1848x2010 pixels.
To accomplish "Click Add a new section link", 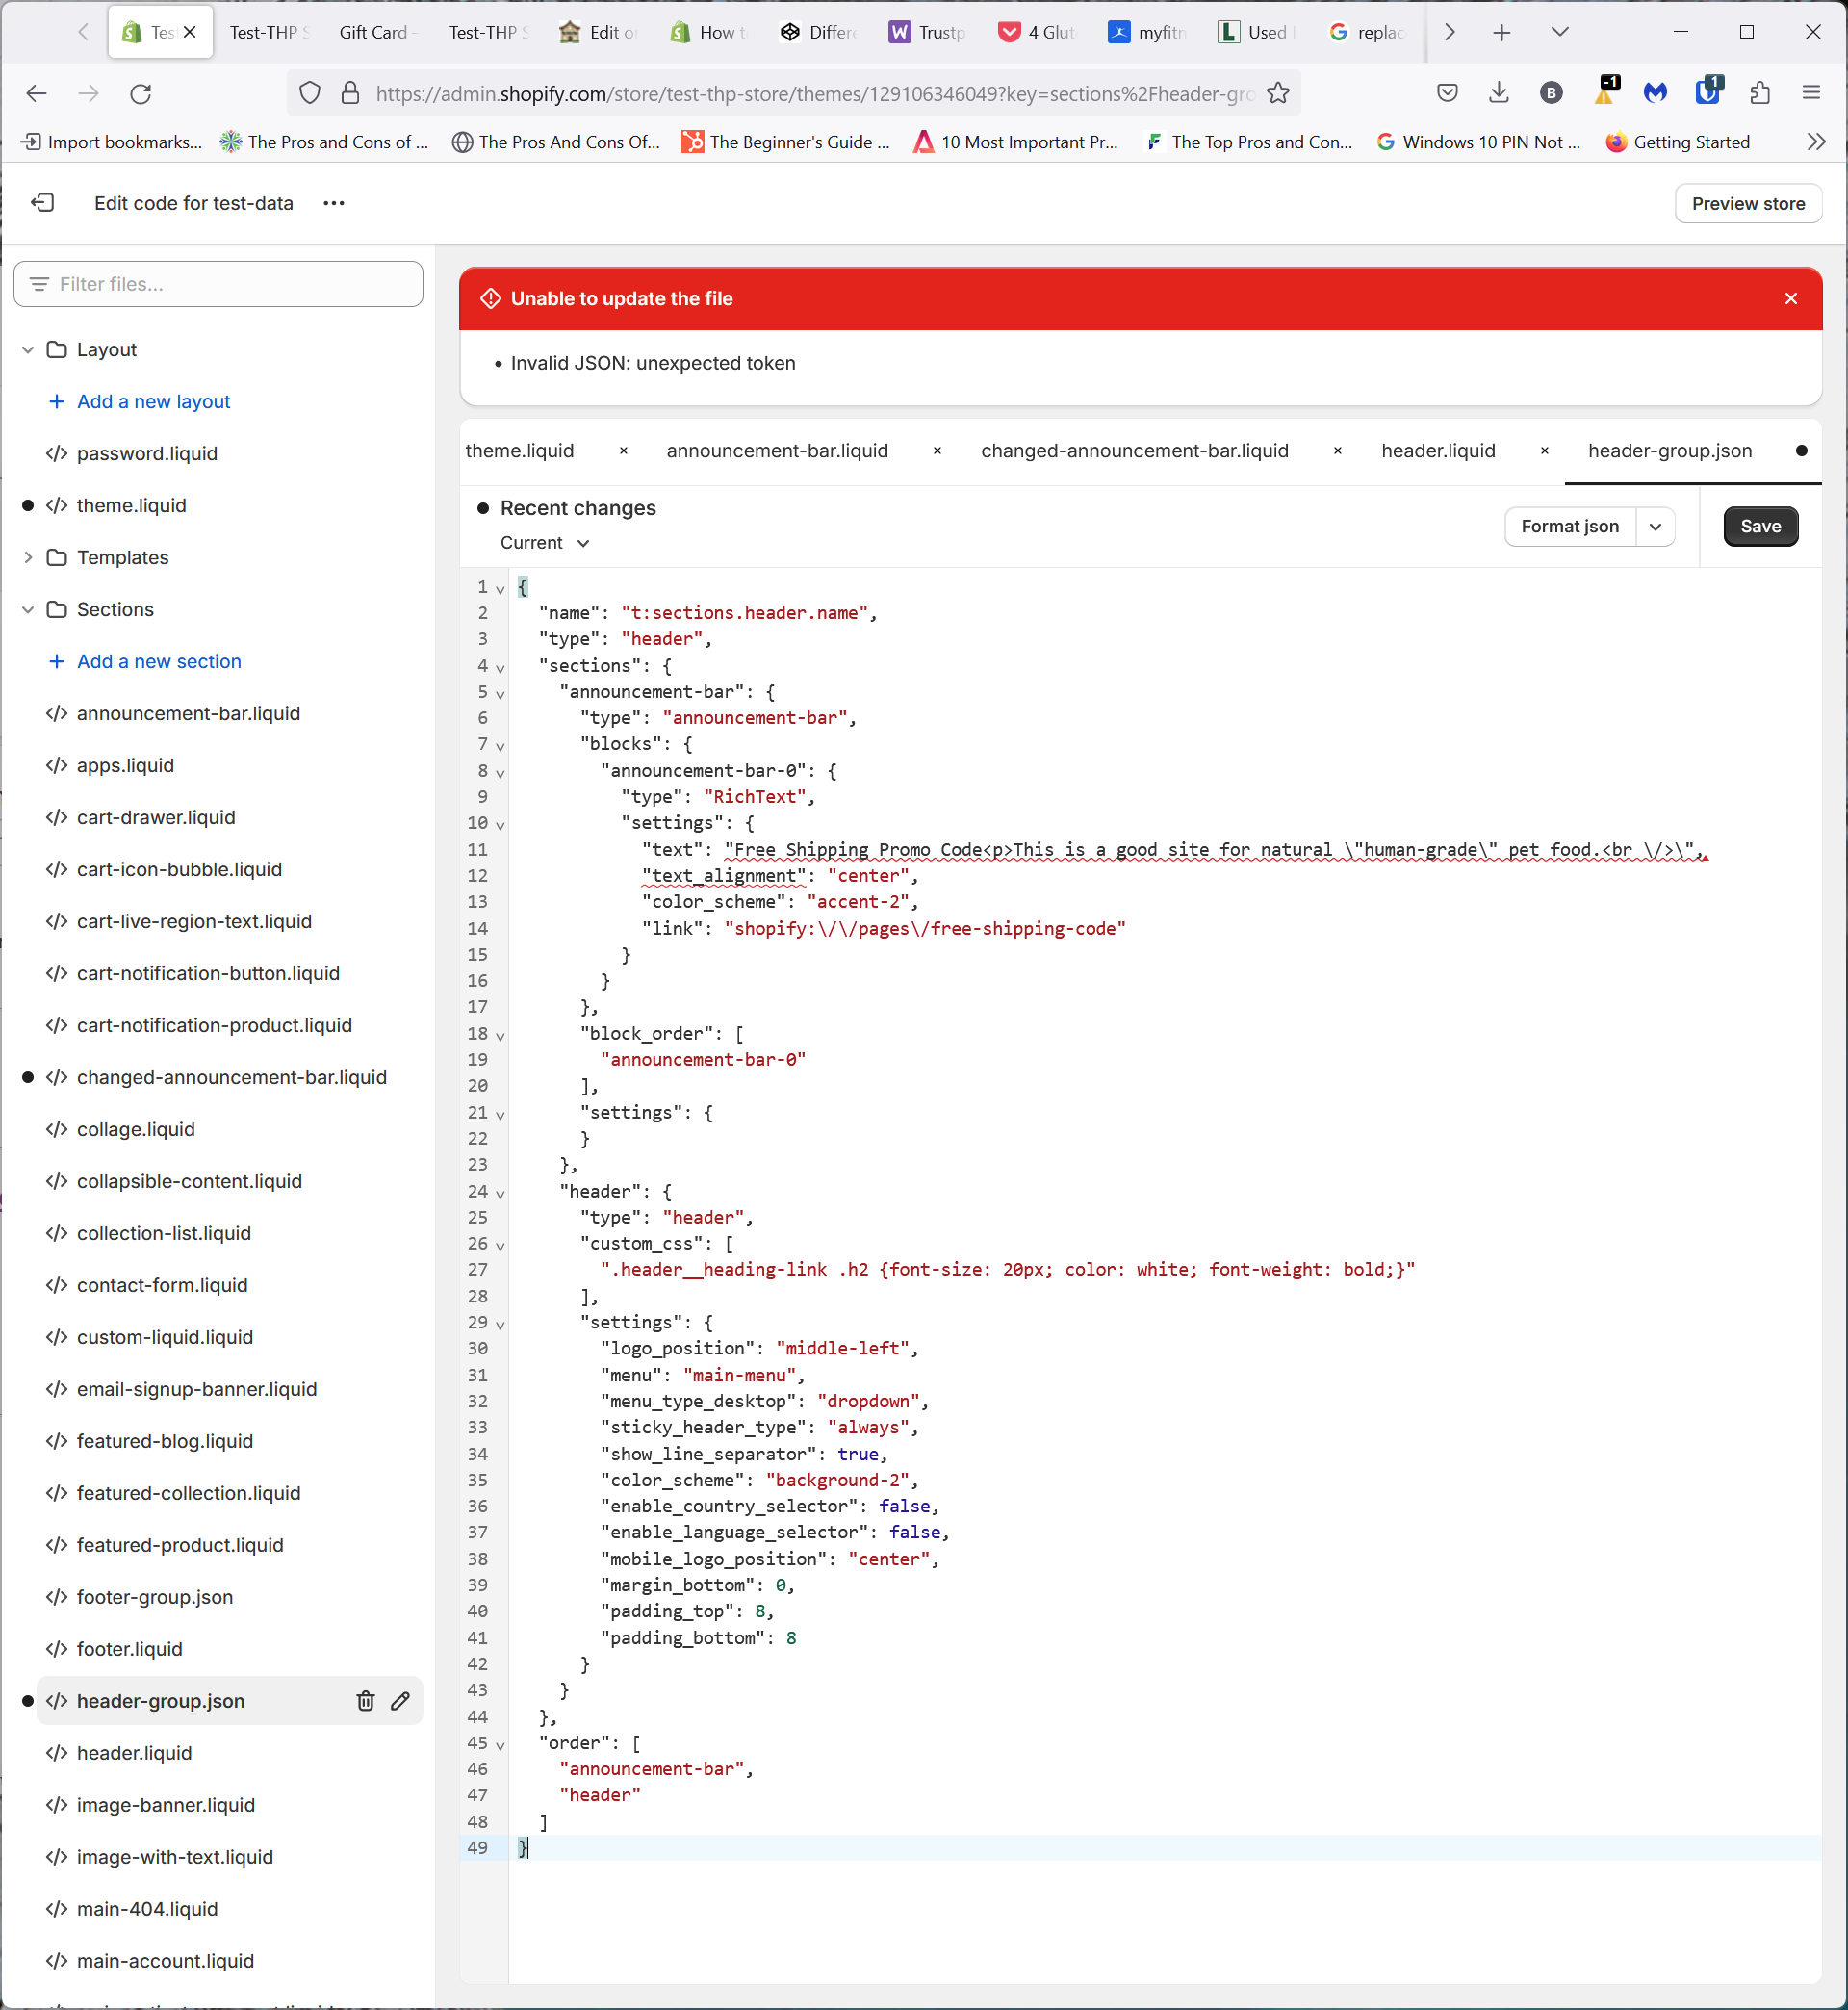I will pos(159,662).
